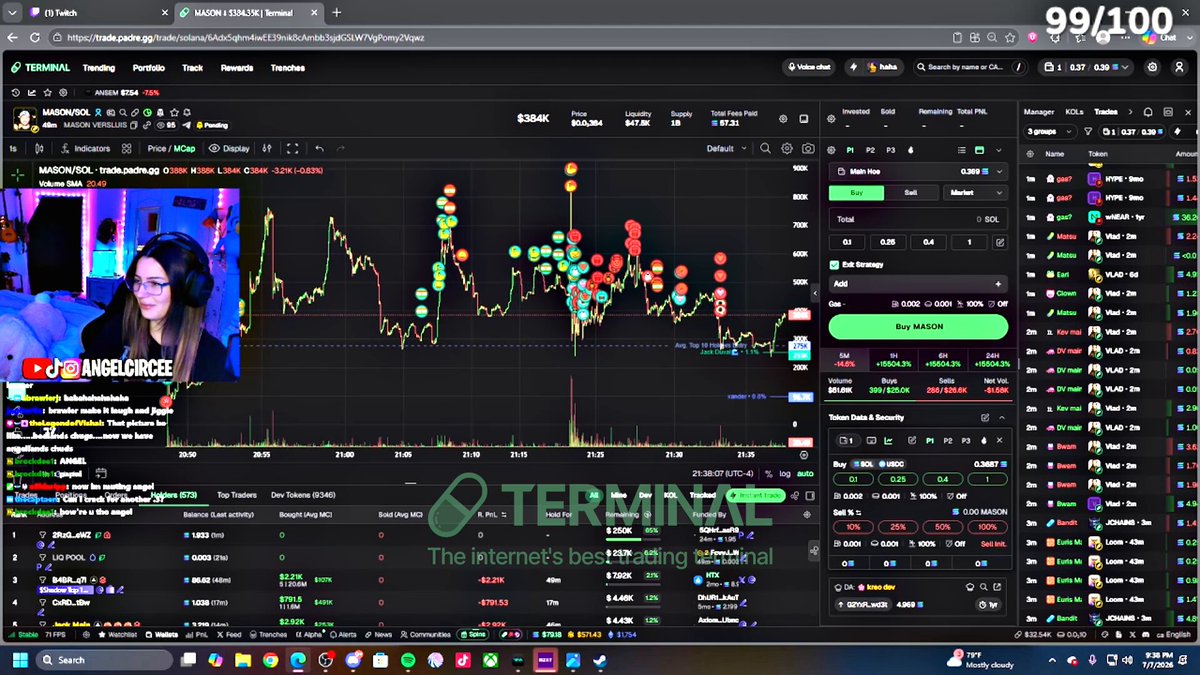Expand the Main Hoe wallet selector
The height and width of the screenshot is (675, 1200).
click(x=918, y=171)
